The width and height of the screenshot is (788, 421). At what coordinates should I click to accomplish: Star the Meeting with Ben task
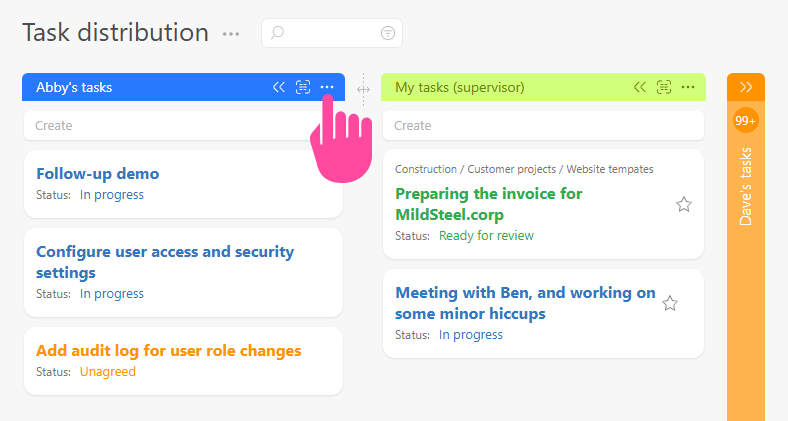(670, 303)
